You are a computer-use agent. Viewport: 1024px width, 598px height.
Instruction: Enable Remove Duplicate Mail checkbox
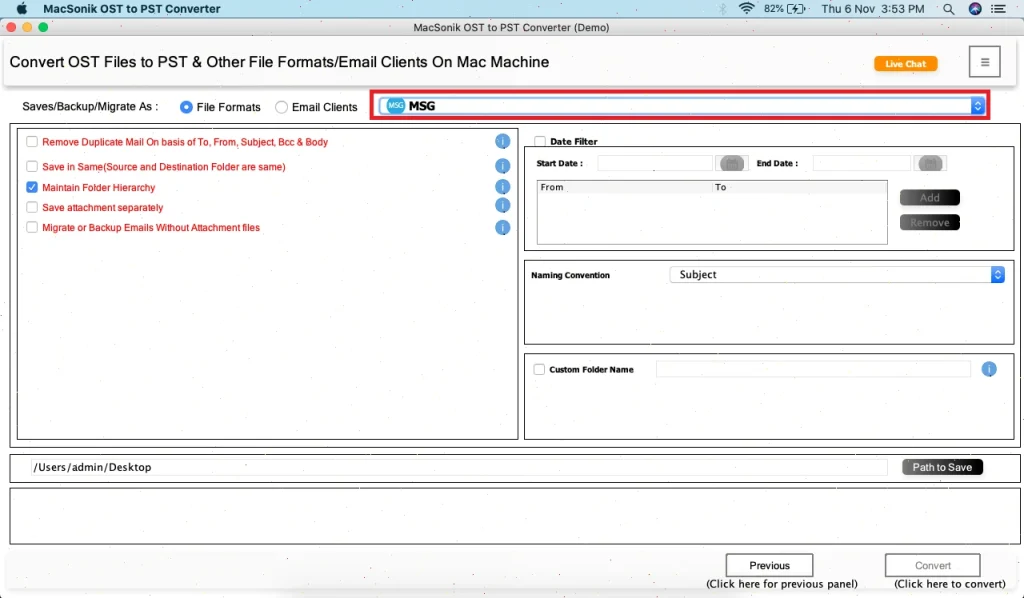pos(32,142)
